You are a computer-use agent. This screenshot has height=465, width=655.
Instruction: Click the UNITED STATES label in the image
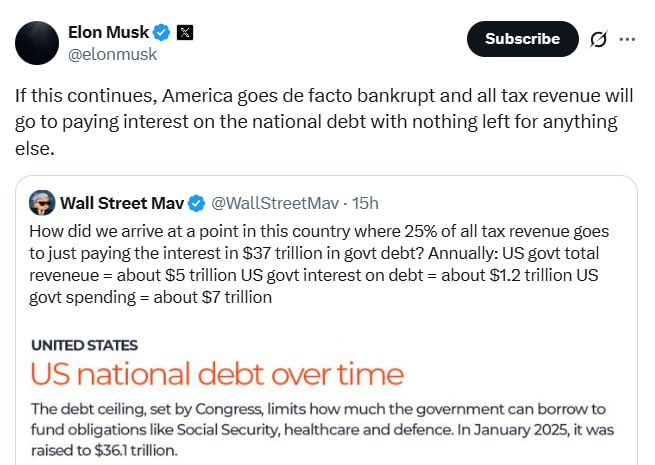click(85, 345)
